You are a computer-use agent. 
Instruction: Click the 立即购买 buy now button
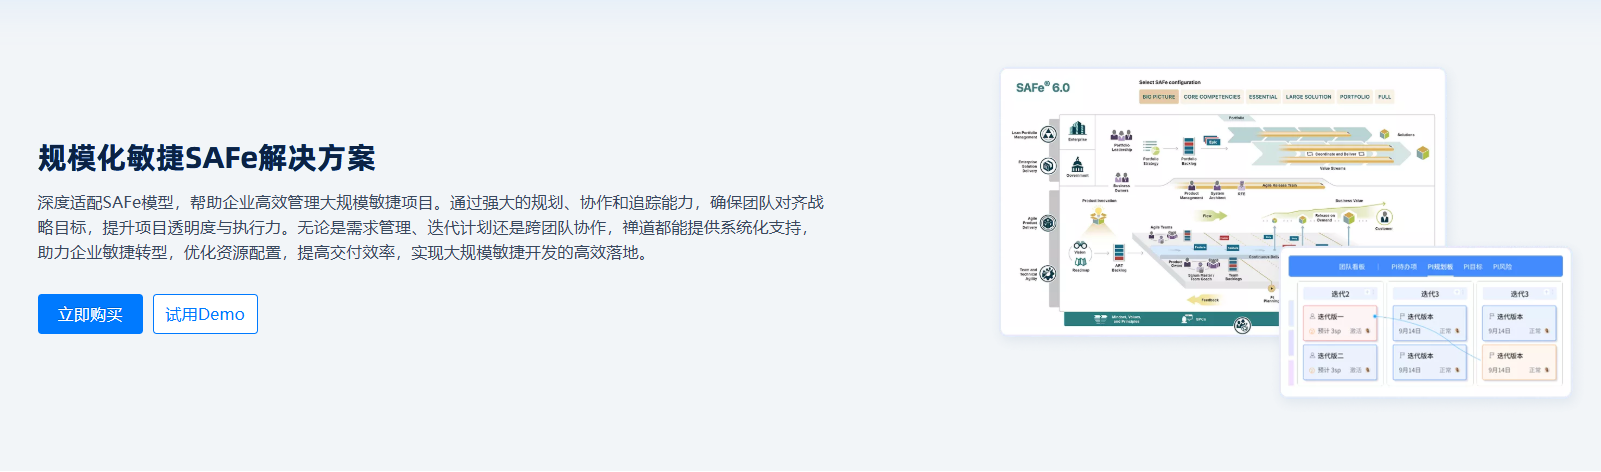pos(90,314)
